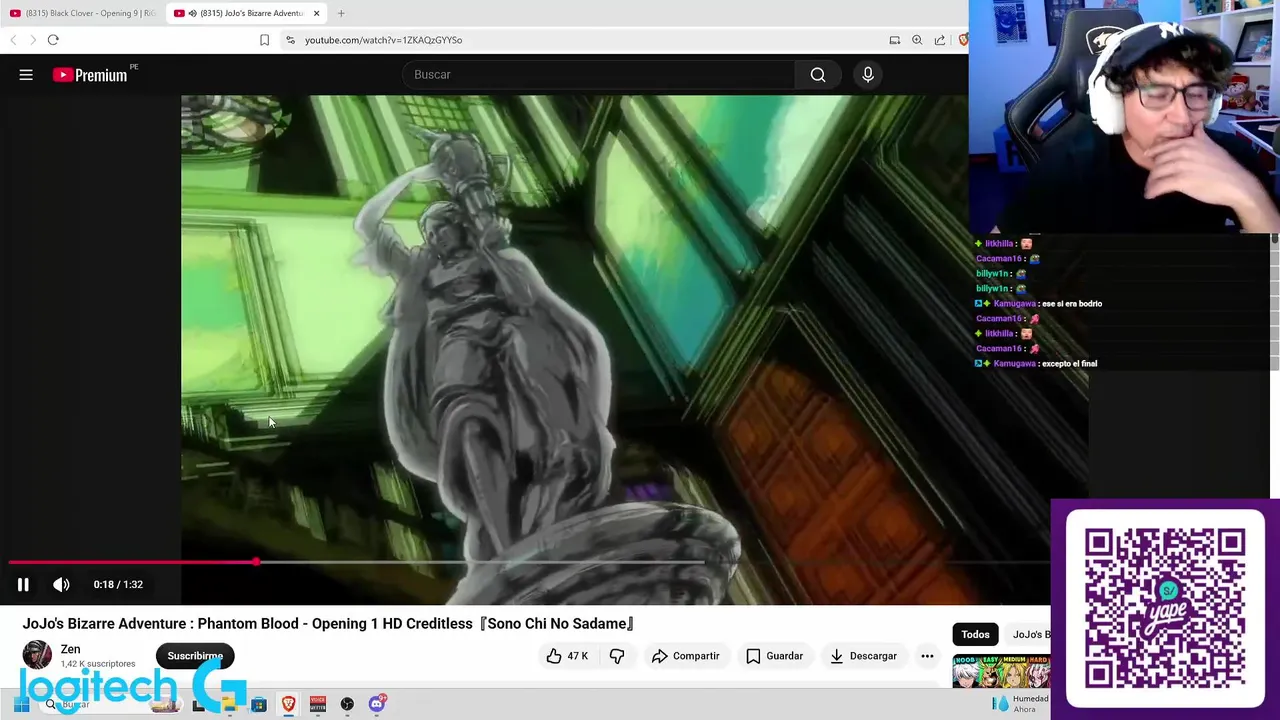Start voice search with the microphone icon
The width and height of the screenshot is (1280, 720).
(x=868, y=75)
